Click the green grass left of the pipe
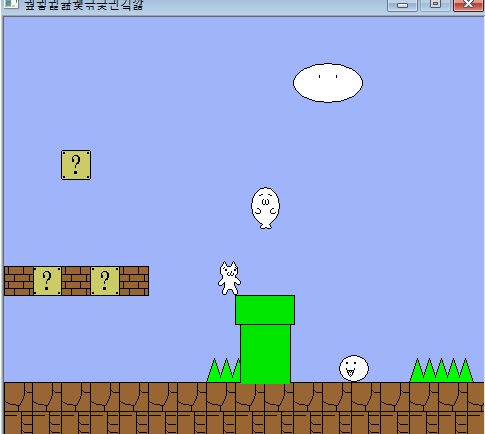 click(224, 370)
